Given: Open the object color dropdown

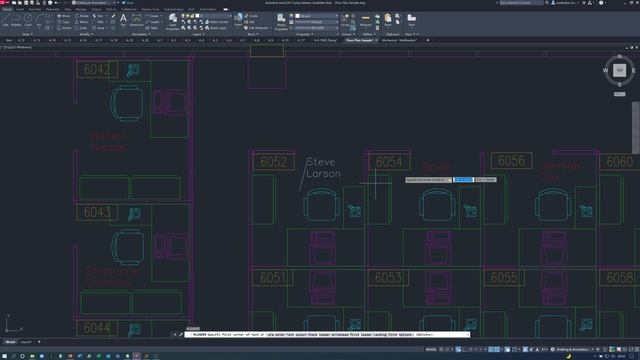Looking at the screenshot, I should point(317,16).
